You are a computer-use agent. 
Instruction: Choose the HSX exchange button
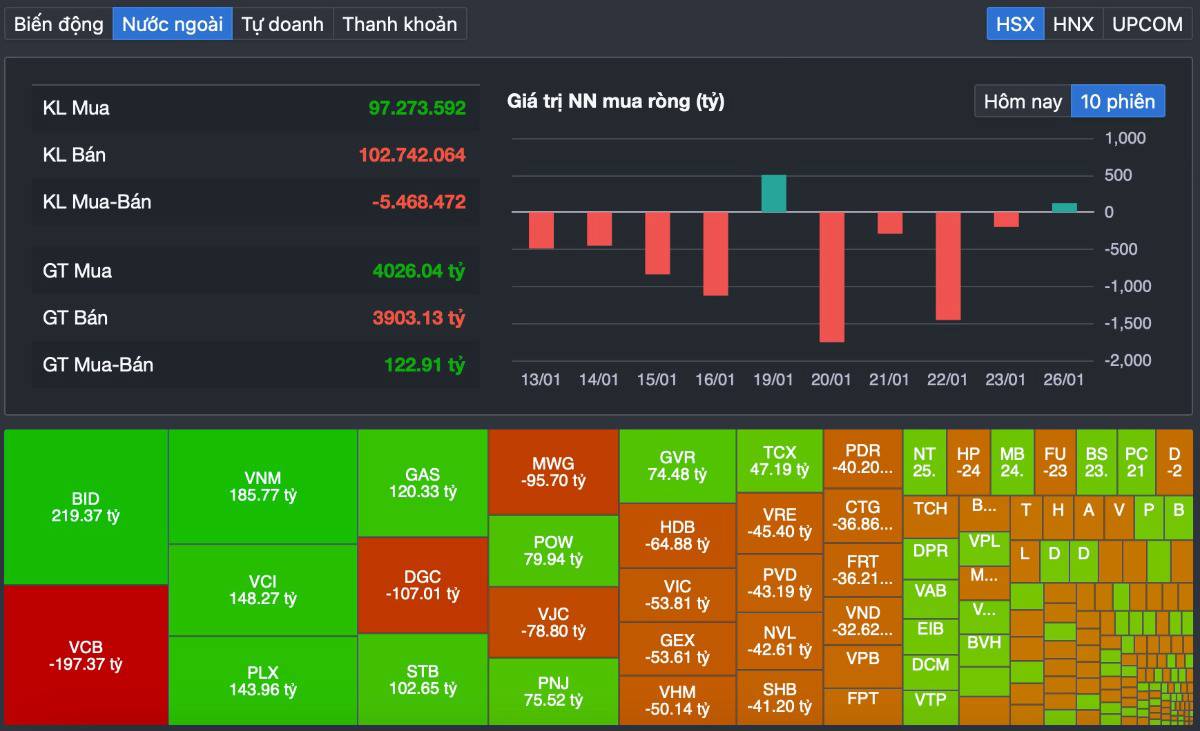[x=1016, y=24]
